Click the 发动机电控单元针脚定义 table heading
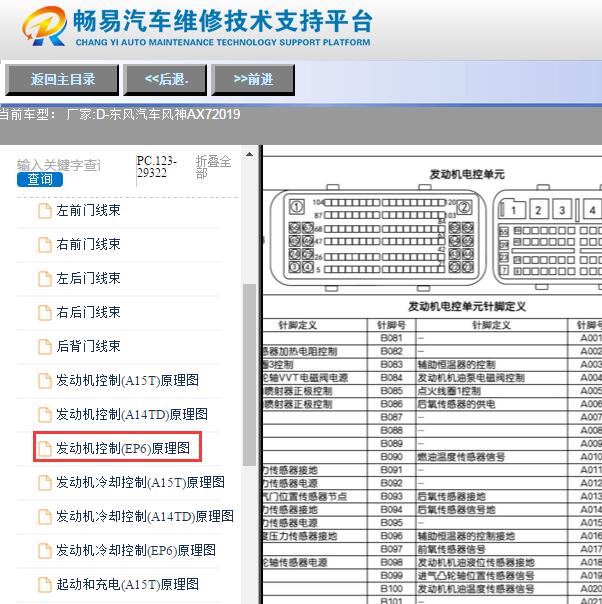This screenshot has height=604, width=602. (x=467, y=307)
